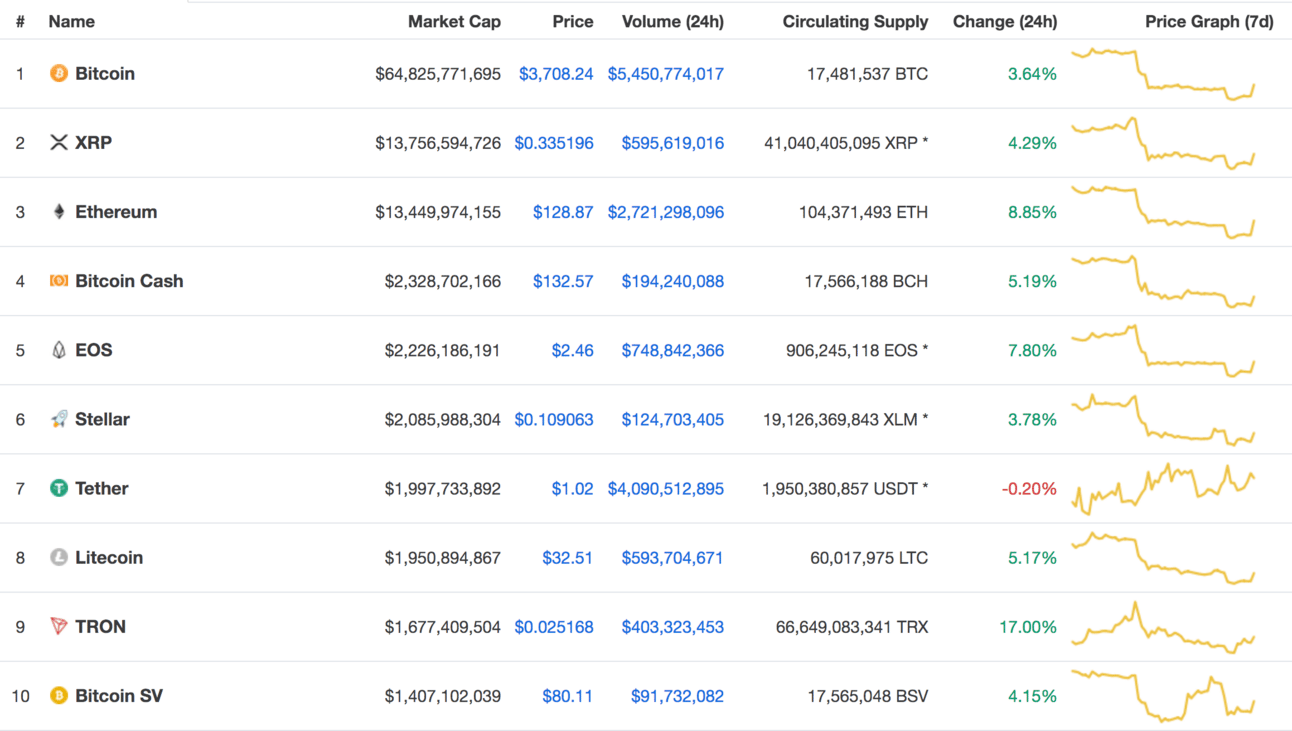The width and height of the screenshot is (1292, 731).
Task: Open EOS's 7-day price graph
Action: (1163, 350)
